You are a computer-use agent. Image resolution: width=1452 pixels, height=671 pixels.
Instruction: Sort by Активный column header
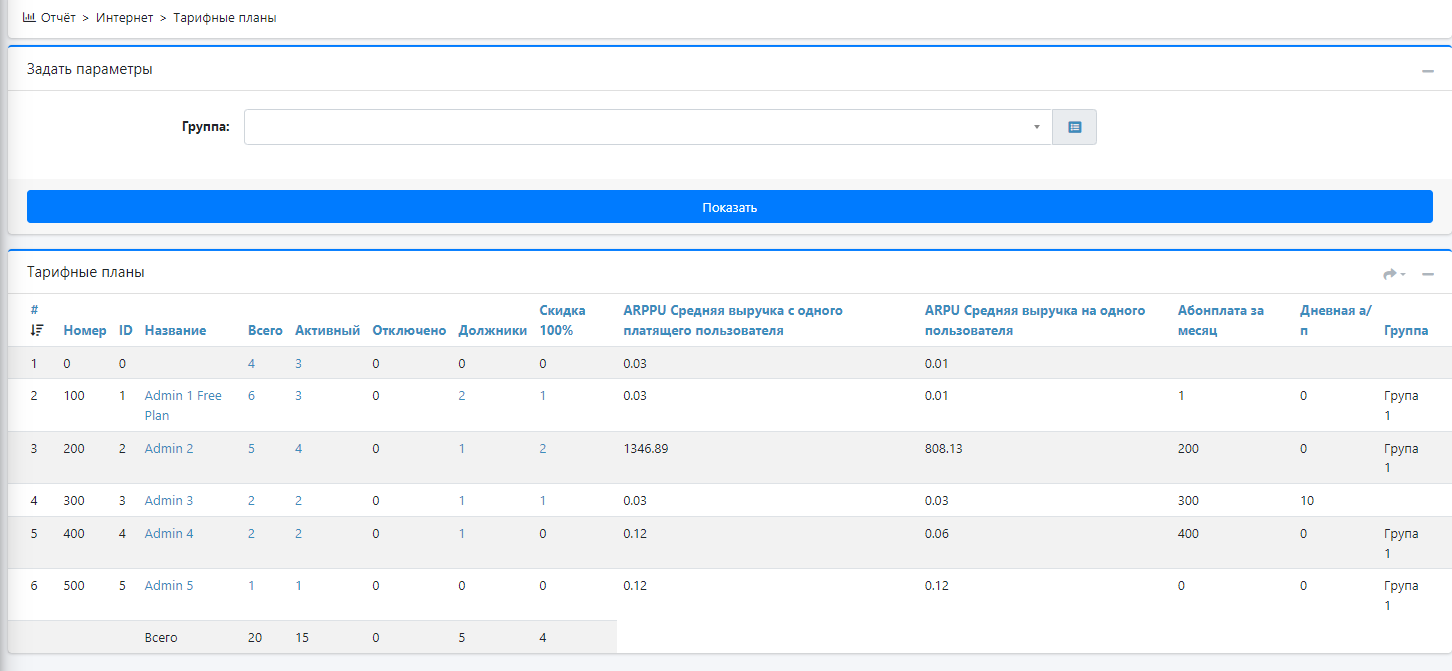tap(327, 330)
